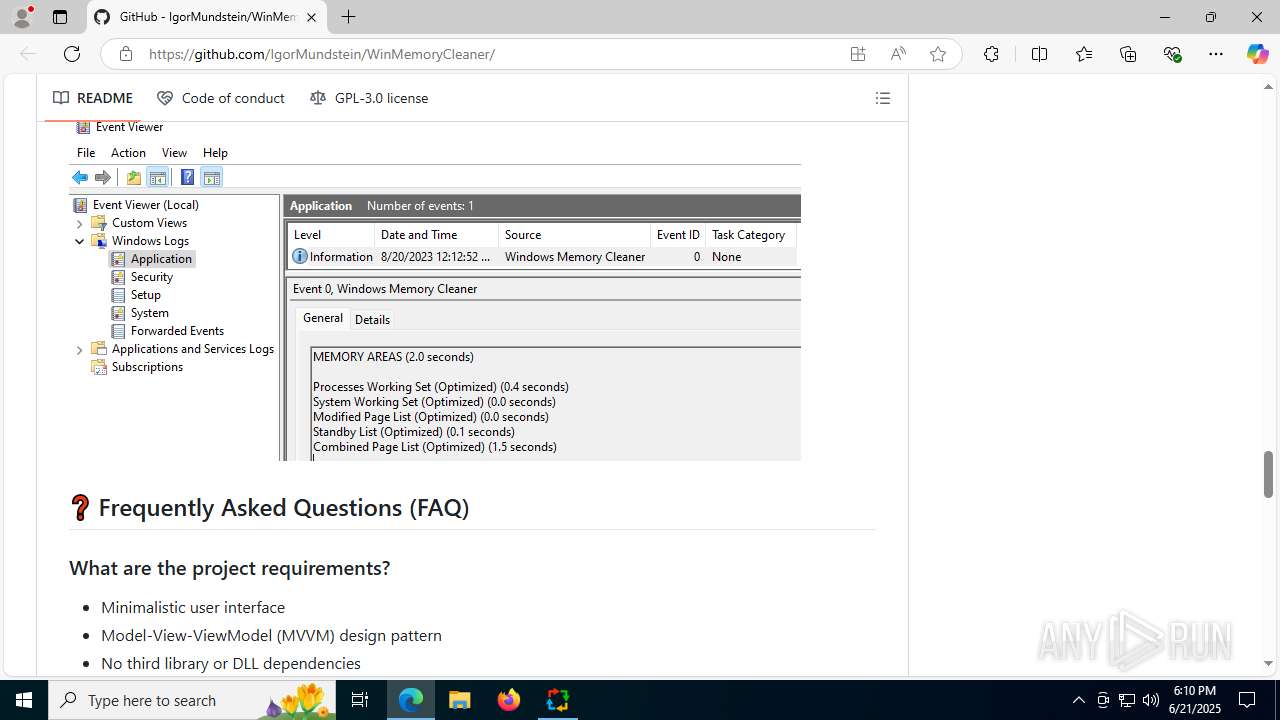Click the Event Viewer screenshot image
Screen dimensions: 1280x720
point(435,290)
